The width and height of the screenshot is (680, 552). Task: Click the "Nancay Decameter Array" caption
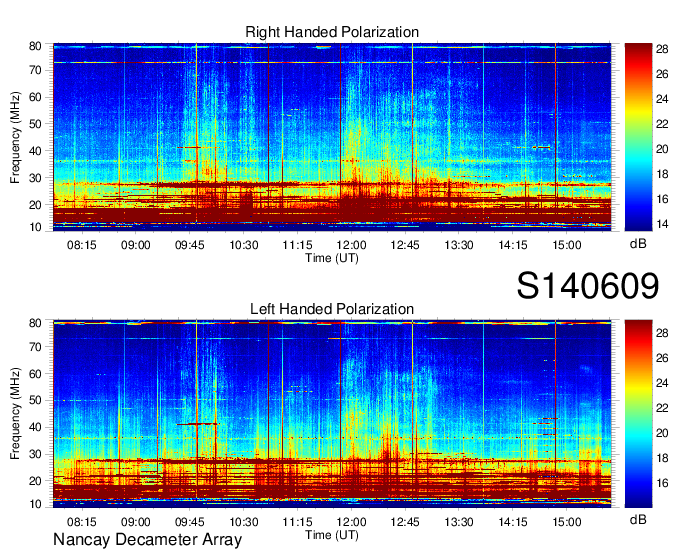pyautogui.click(x=147, y=540)
